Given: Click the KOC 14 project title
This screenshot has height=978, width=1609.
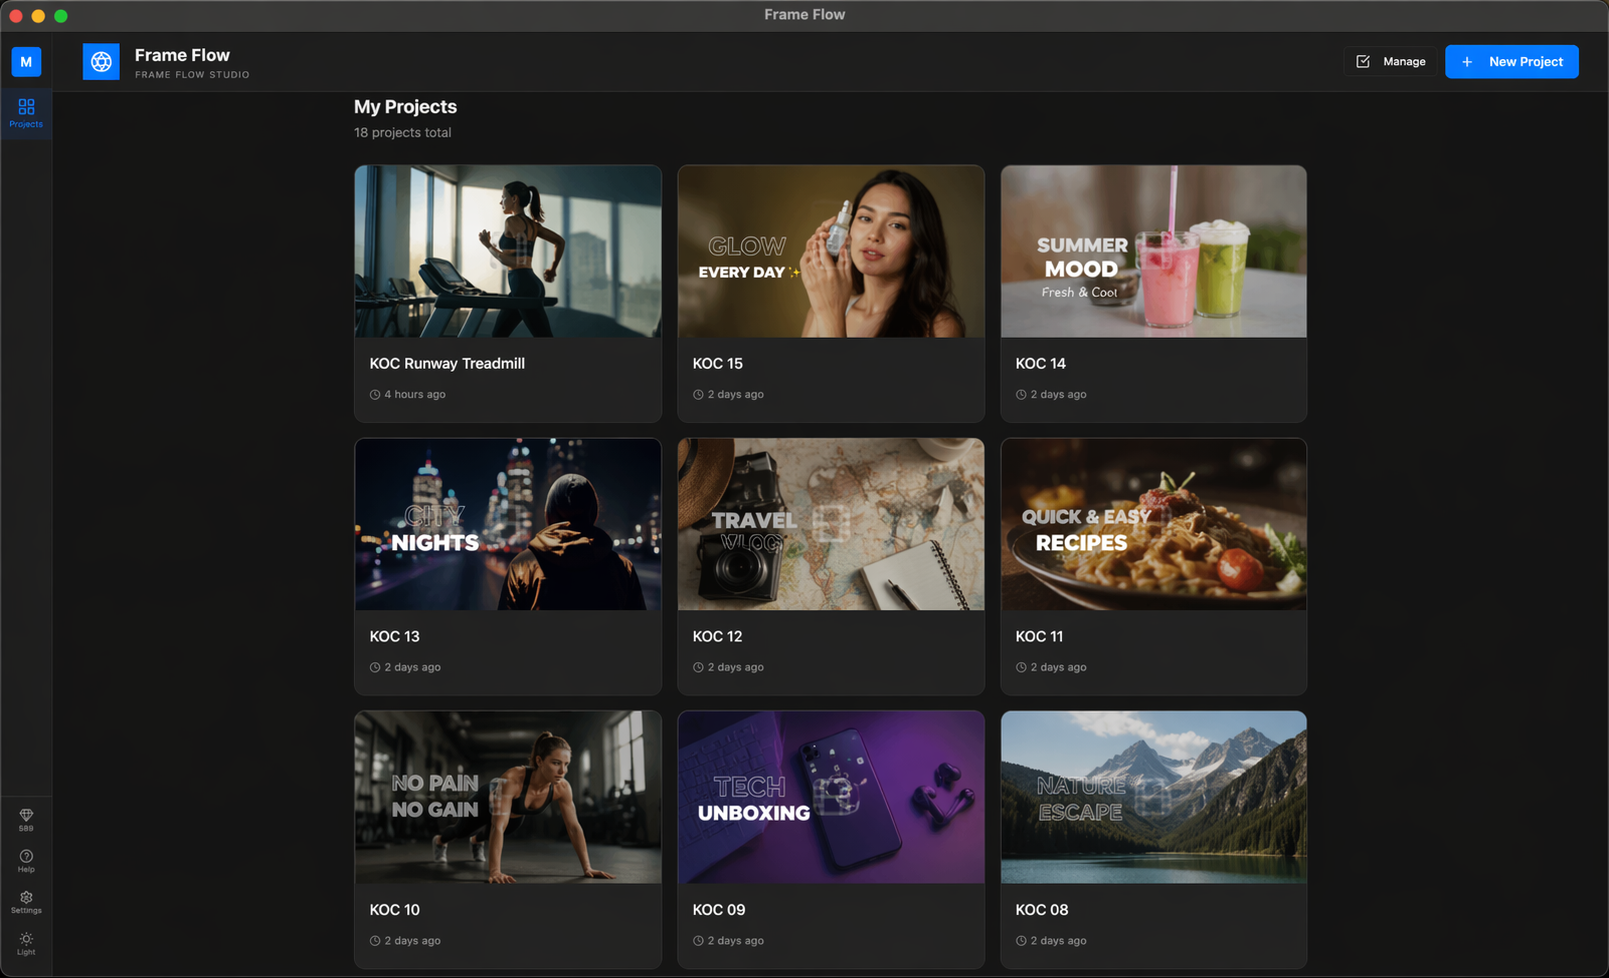Looking at the screenshot, I should click(1040, 364).
